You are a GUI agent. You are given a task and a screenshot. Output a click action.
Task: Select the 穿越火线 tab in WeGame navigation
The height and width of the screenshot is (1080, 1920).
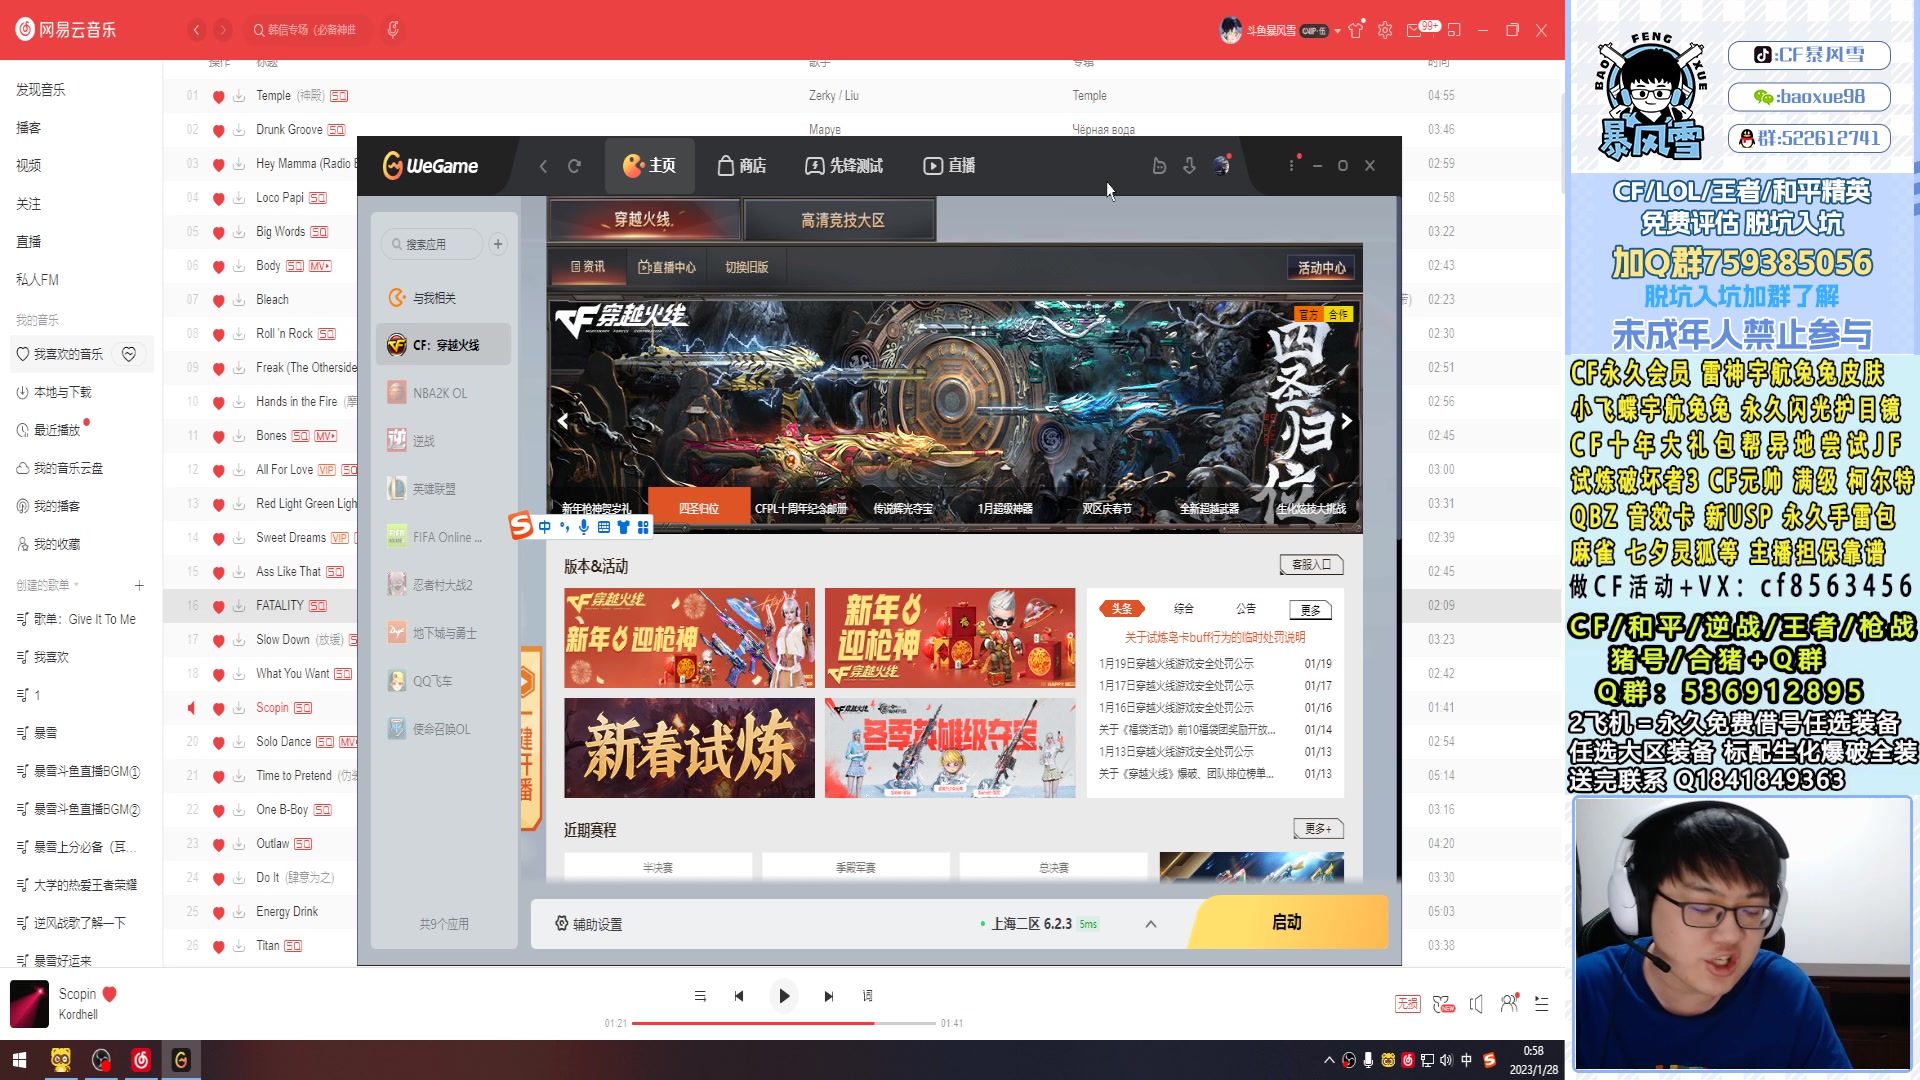tap(644, 220)
